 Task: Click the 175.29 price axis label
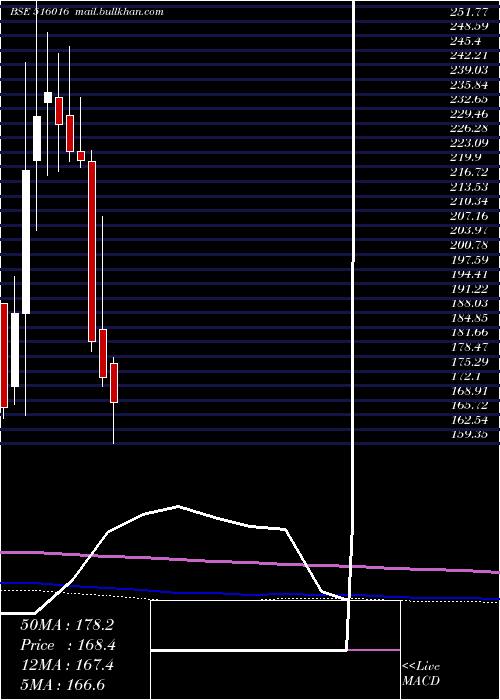pos(469,362)
